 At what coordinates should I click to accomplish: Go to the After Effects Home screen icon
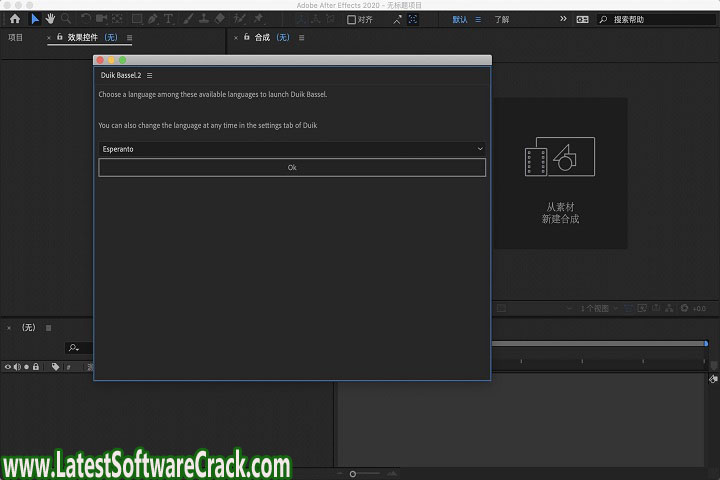click(15, 19)
